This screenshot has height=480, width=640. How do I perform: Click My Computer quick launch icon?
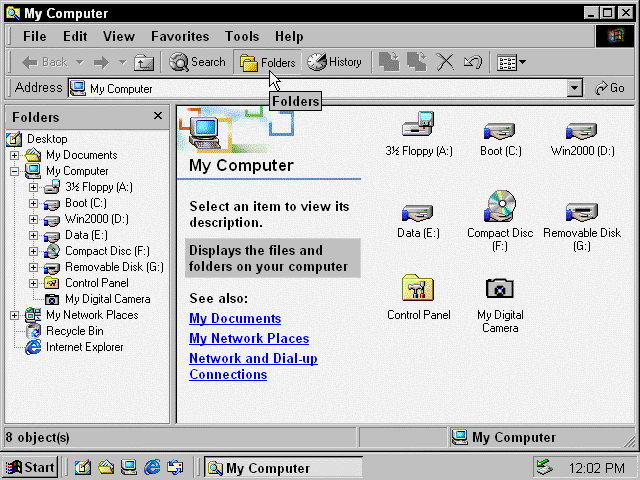click(129, 467)
